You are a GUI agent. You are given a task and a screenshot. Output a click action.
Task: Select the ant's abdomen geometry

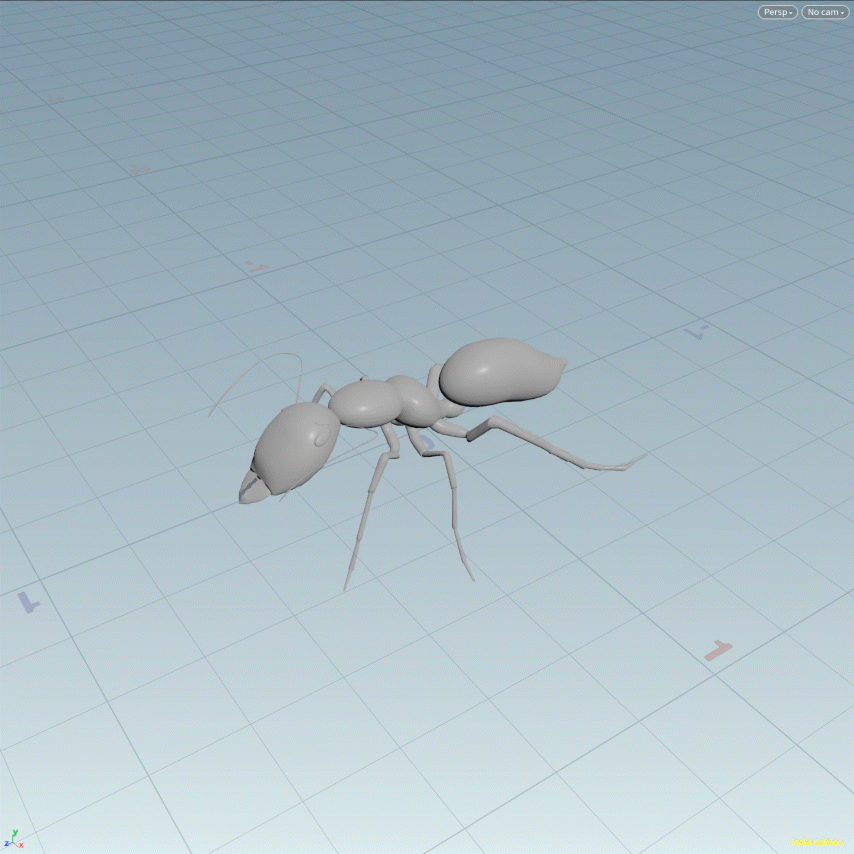pyautogui.click(x=502, y=371)
